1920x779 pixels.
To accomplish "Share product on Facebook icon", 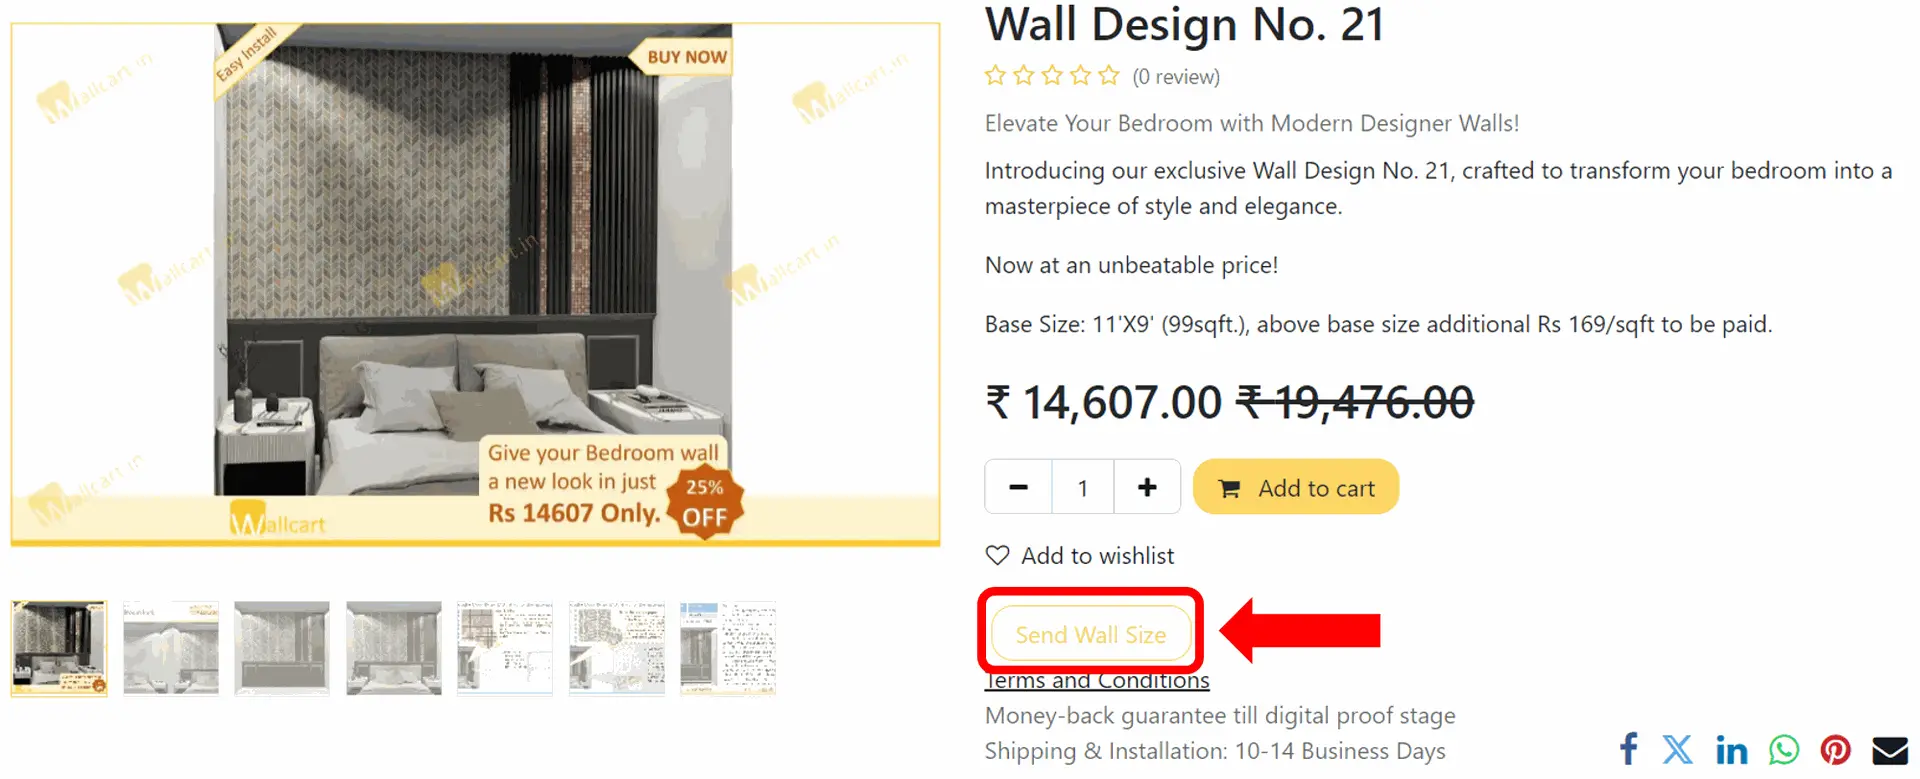I will coord(1629,749).
